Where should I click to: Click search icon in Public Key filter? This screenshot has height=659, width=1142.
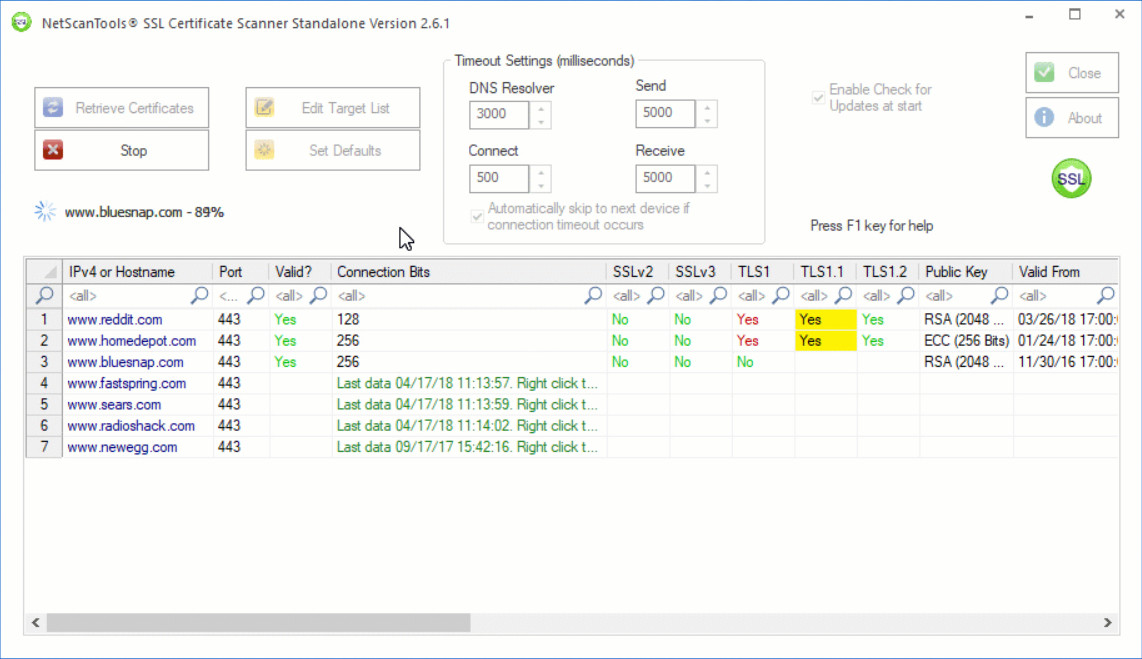pyautogui.click(x=1000, y=296)
